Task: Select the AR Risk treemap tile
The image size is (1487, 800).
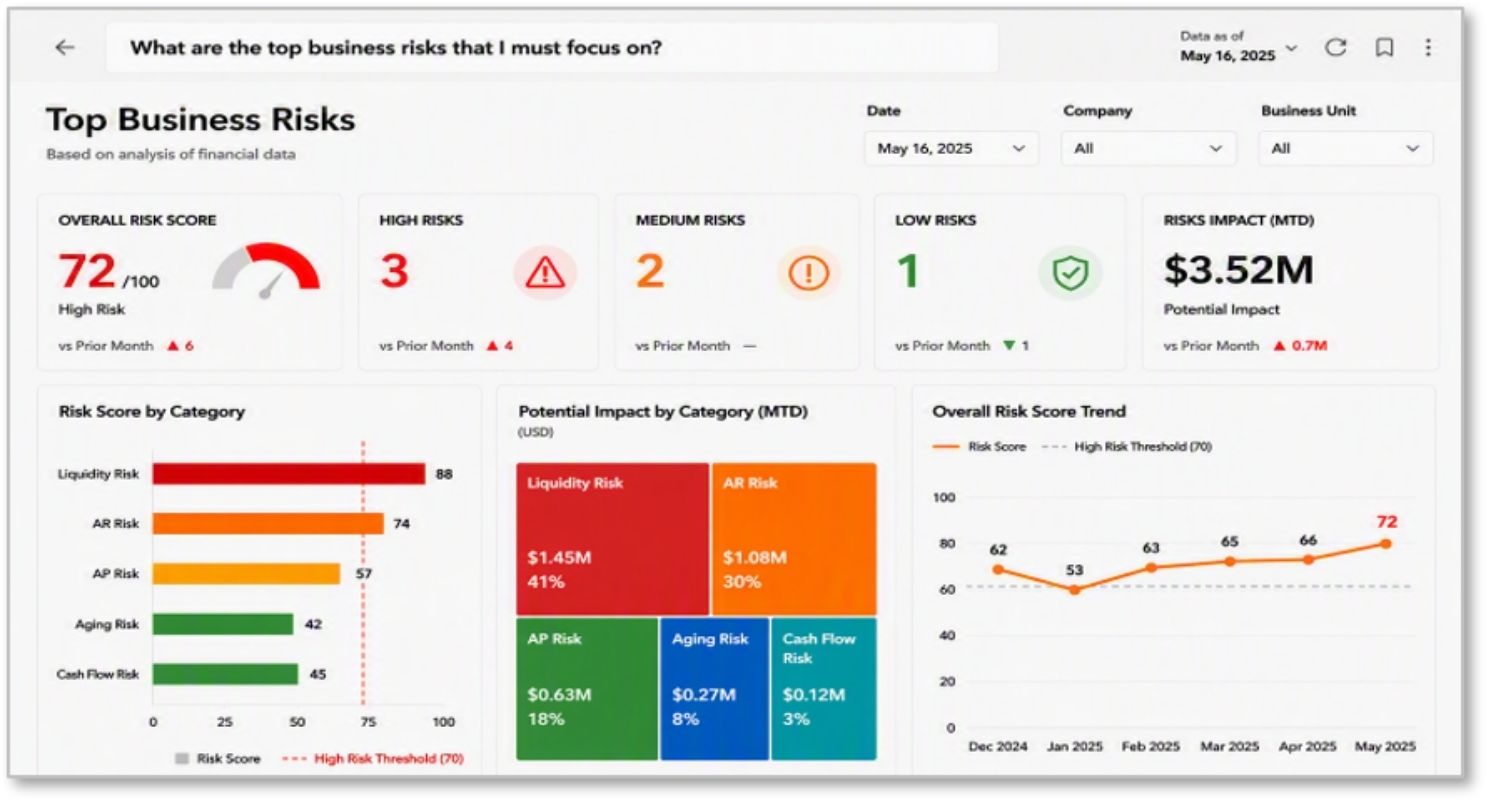Action: tap(794, 538)
